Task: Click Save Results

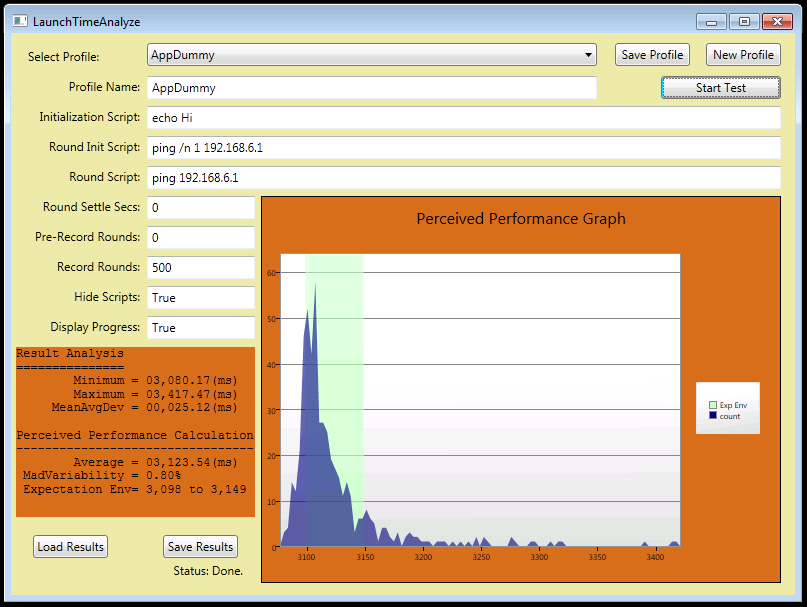Action: click(x=200, y=546)
